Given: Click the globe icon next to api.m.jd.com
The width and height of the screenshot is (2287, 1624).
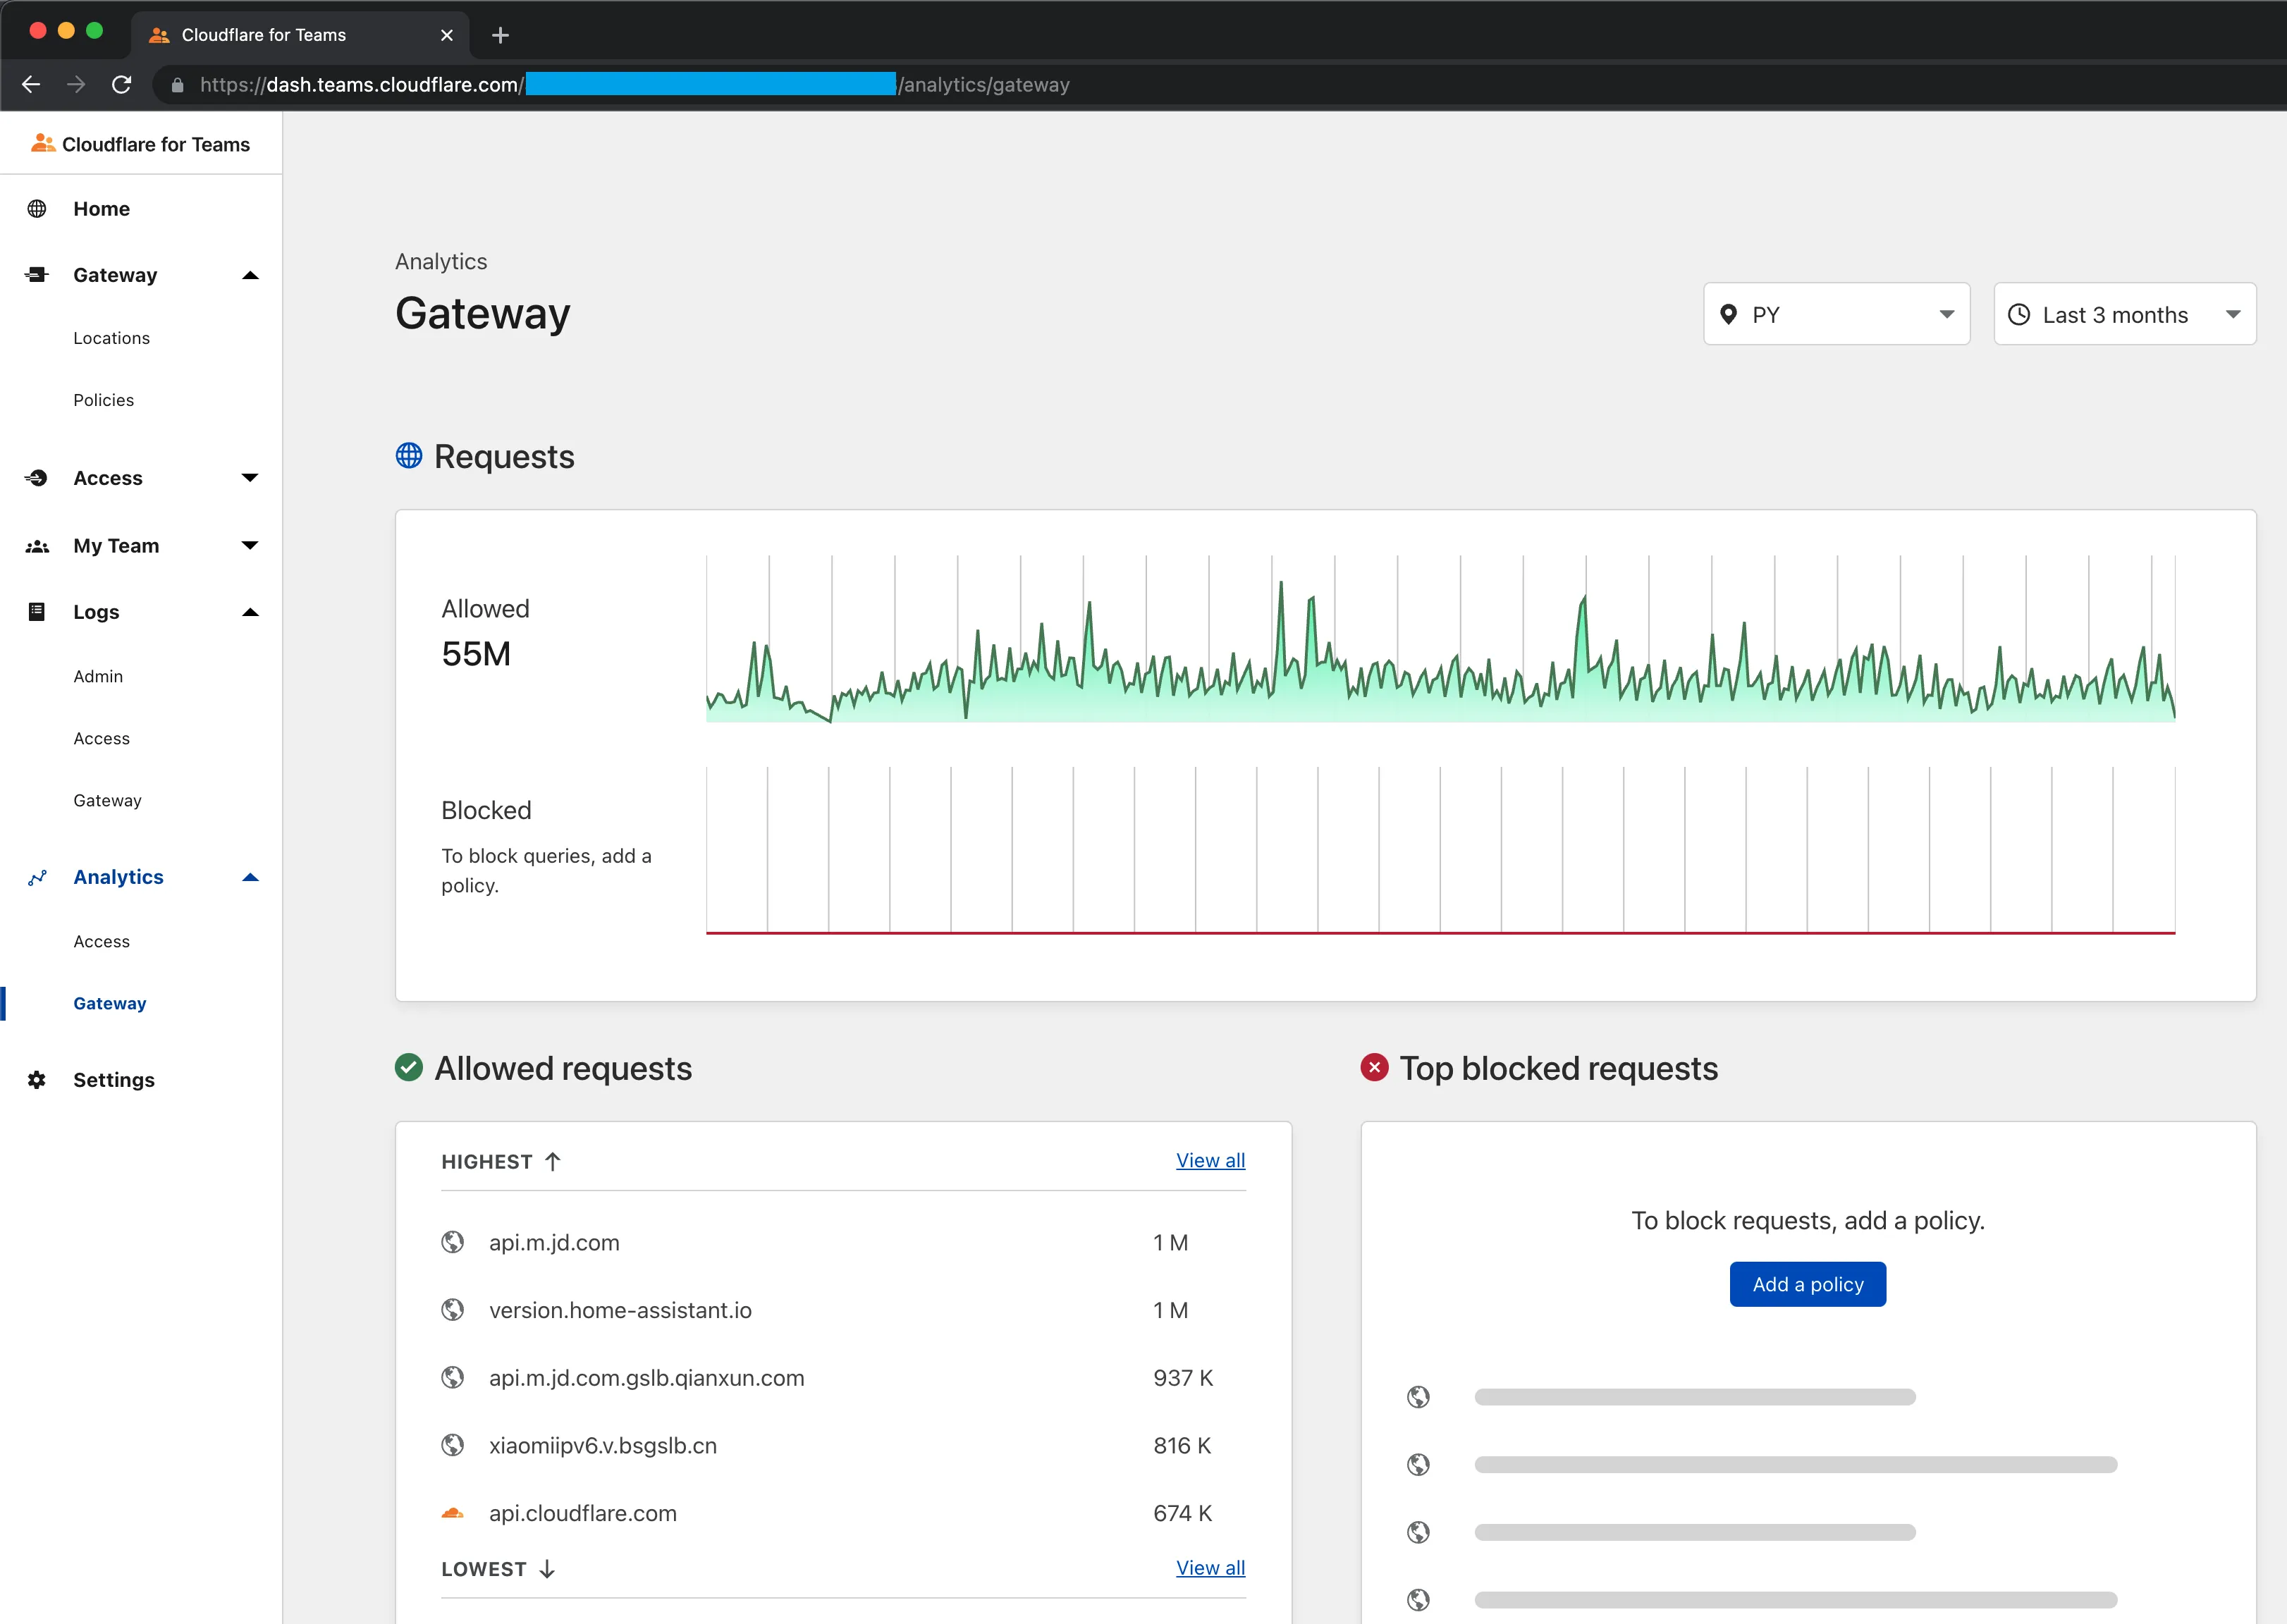Looking at the screenshot, I should point(453,1242).
